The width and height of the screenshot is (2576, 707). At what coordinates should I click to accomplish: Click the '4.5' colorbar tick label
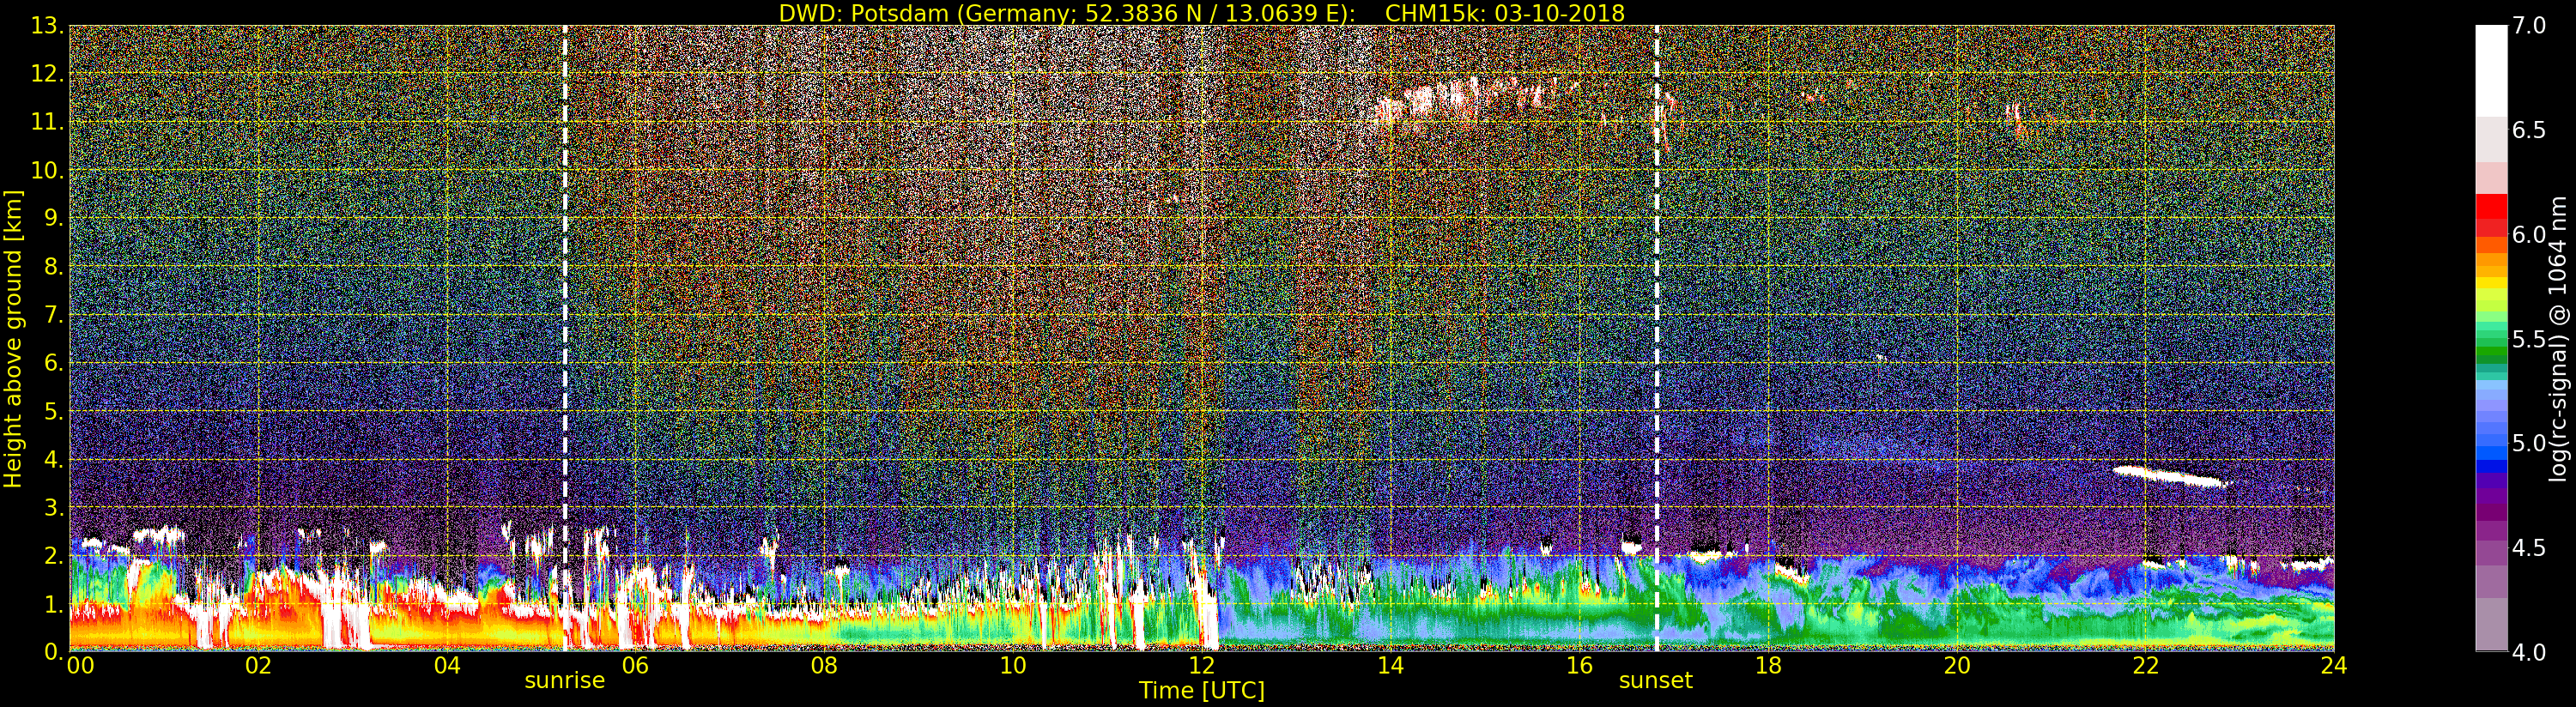2529,547
